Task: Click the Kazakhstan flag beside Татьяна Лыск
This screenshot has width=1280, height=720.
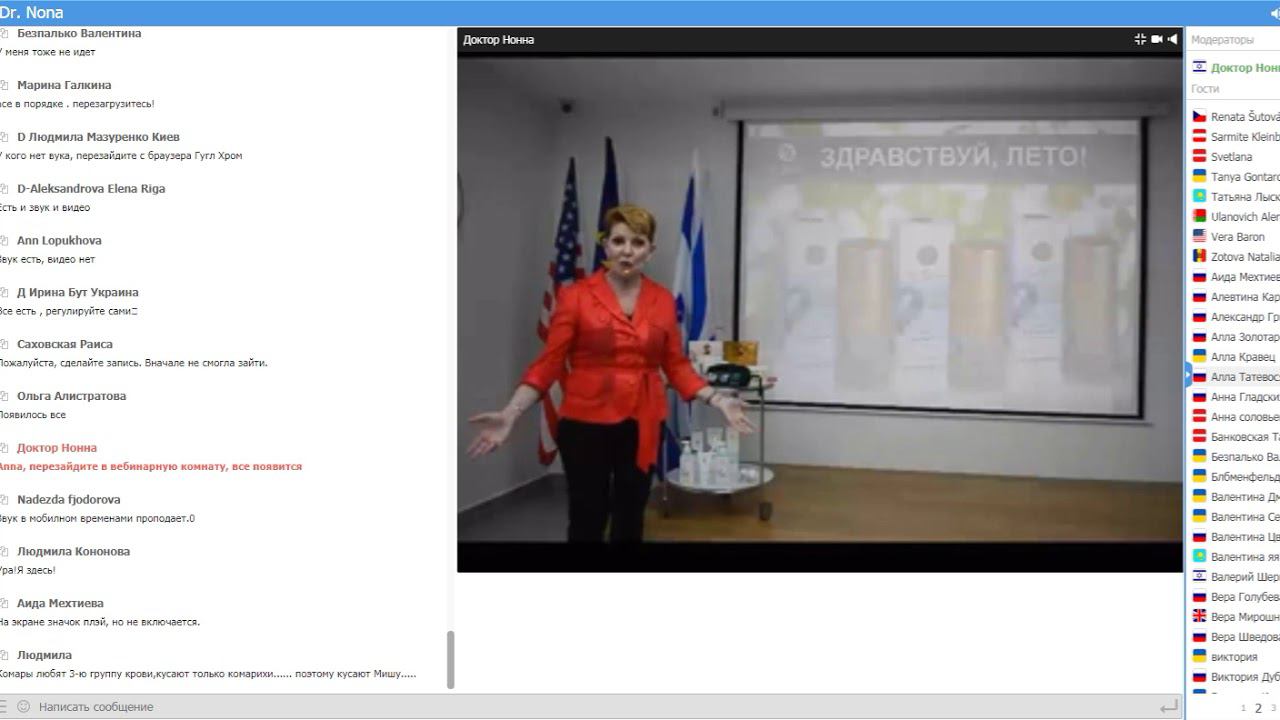Action: 1199,197
